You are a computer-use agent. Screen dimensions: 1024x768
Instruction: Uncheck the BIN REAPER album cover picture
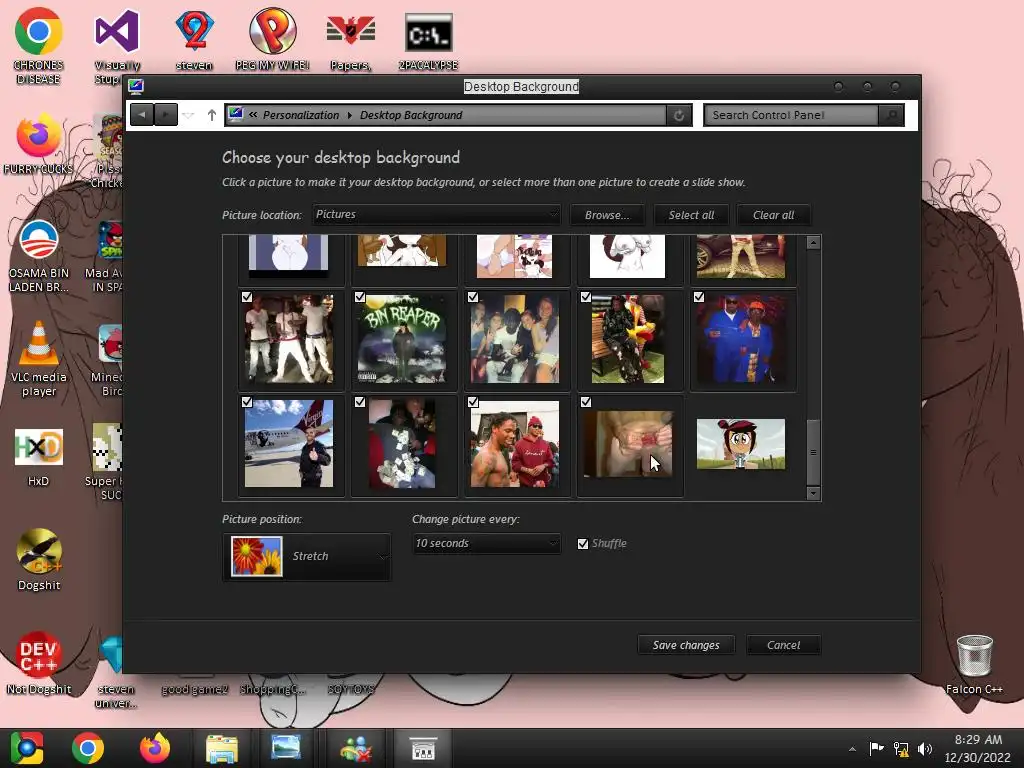click(x=360, y=297)
